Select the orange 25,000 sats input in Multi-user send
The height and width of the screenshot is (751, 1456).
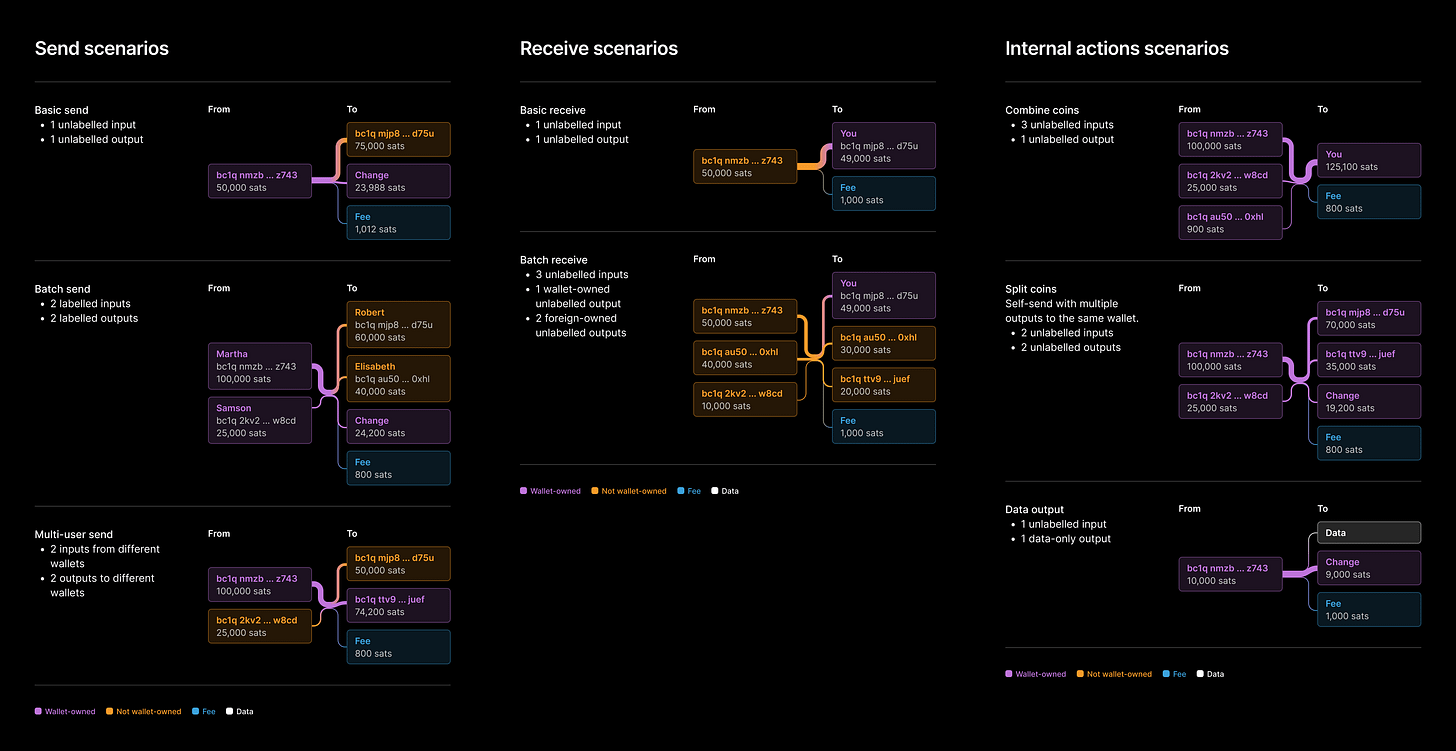tap(260, 626)
